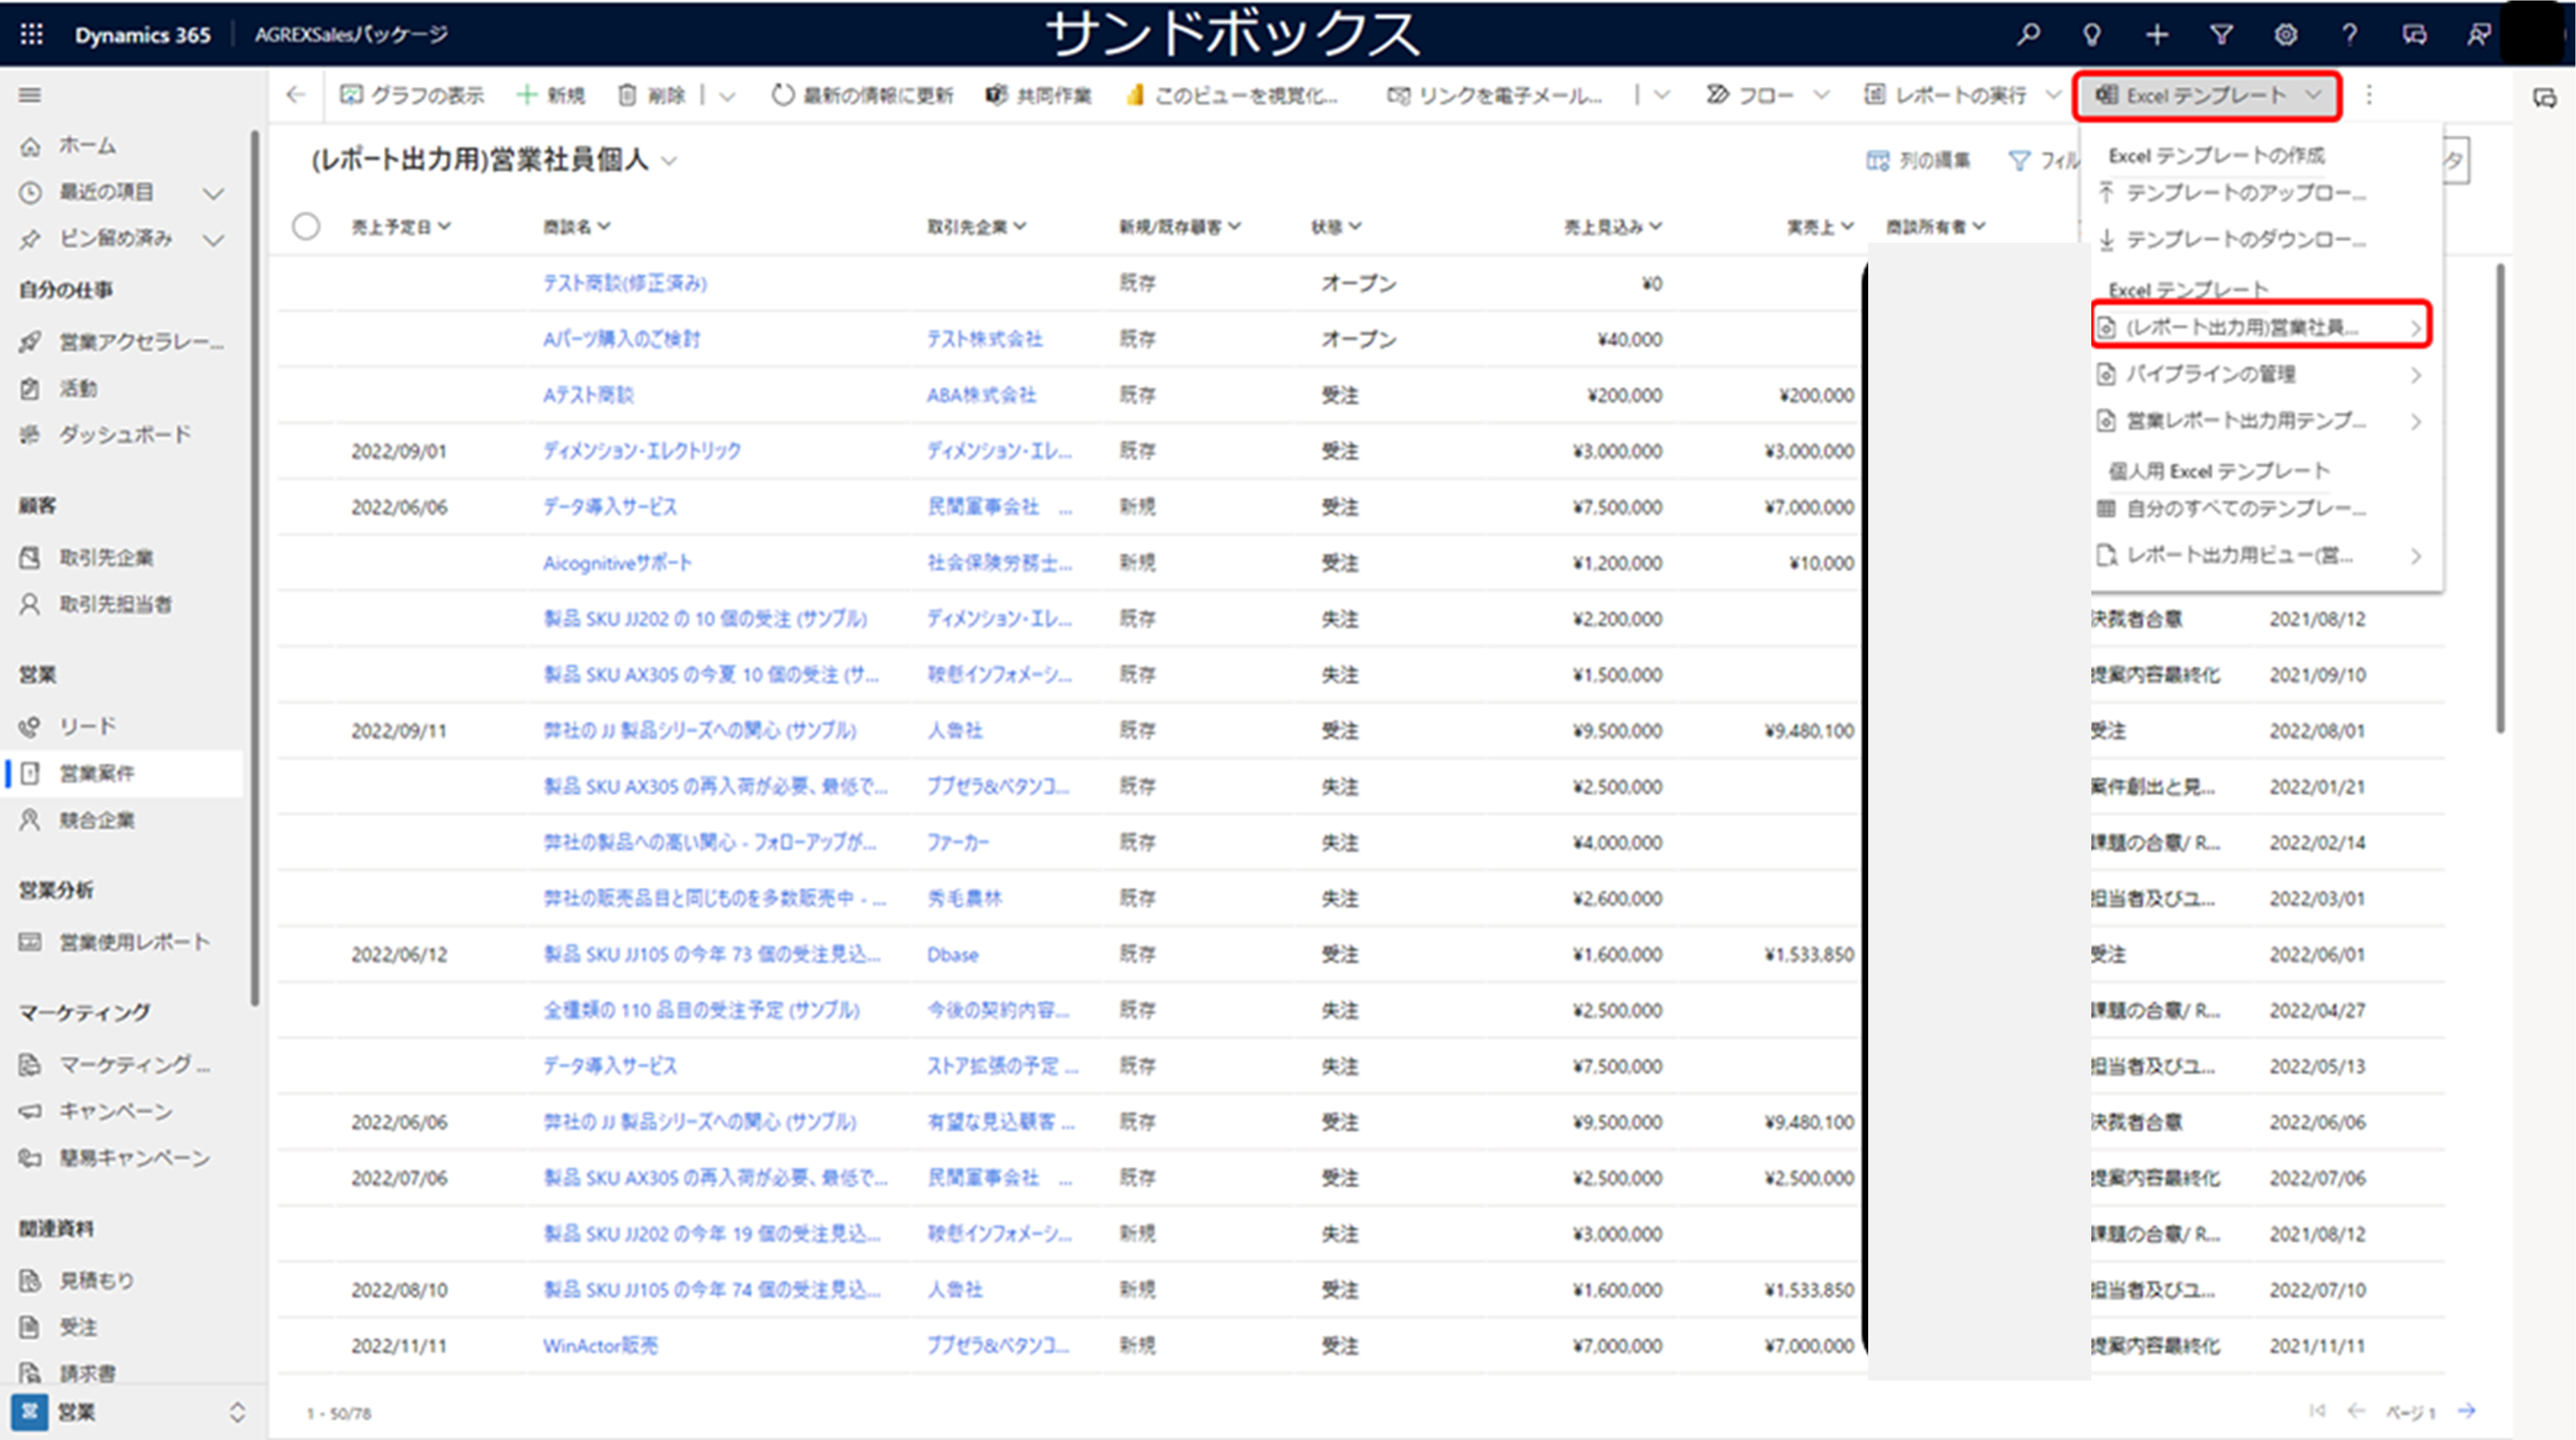Click 共同作業 toolbar button
Screen dimensions: 2576x1440
point(1038,95)
